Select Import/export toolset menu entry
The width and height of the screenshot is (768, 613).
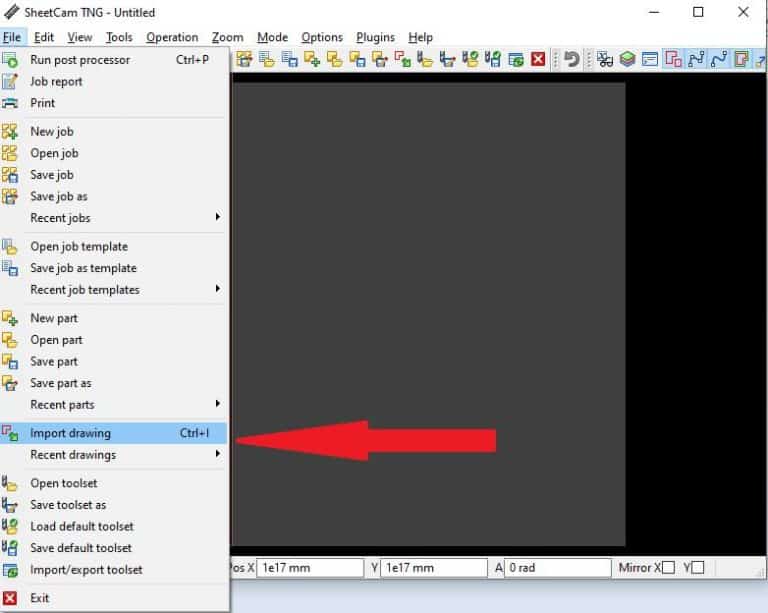[x=86, y=570]
